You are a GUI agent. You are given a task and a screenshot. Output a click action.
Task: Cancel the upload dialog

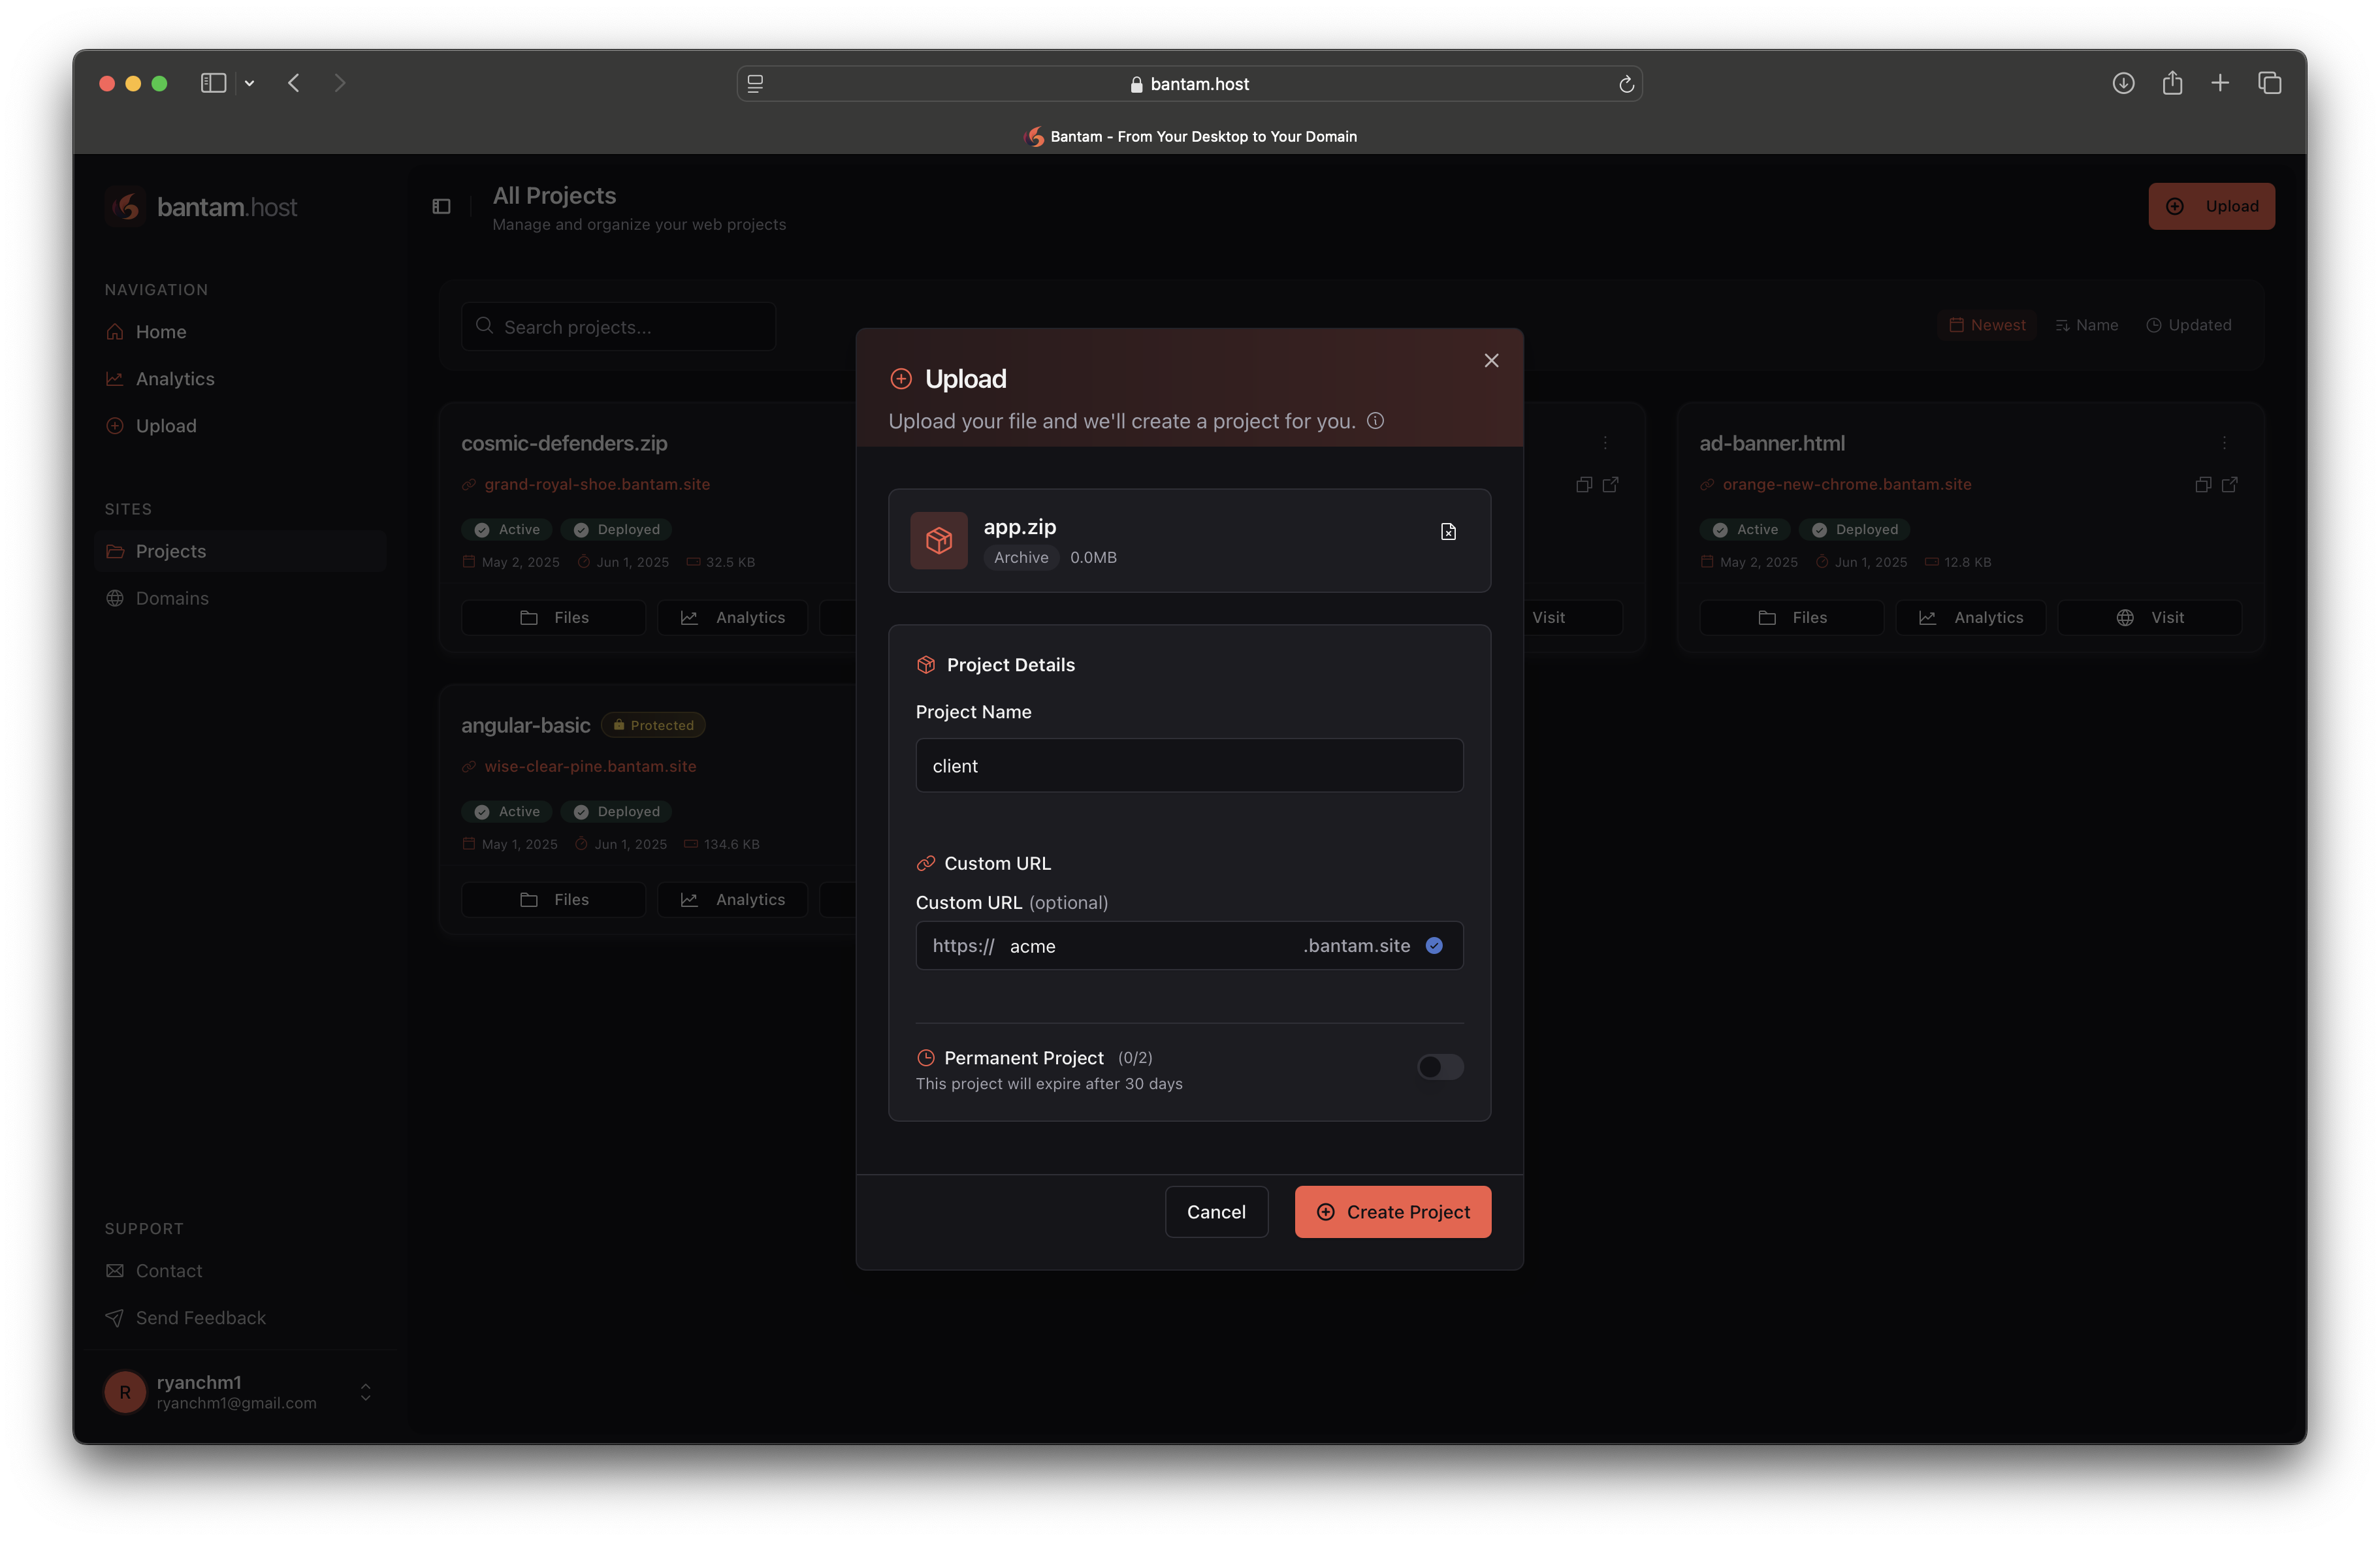click(1216, 1211)
